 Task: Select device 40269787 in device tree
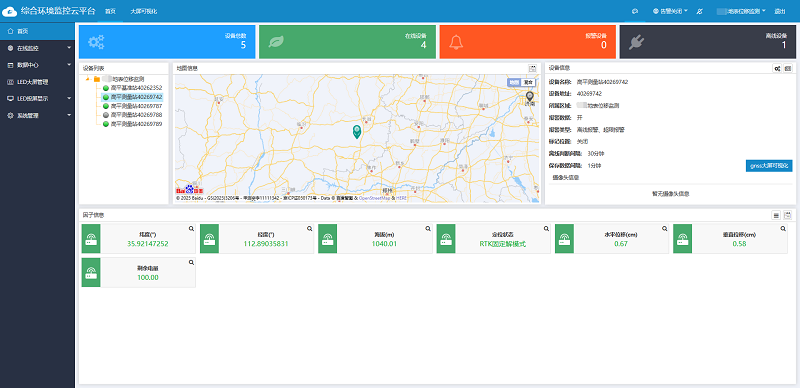136,106
